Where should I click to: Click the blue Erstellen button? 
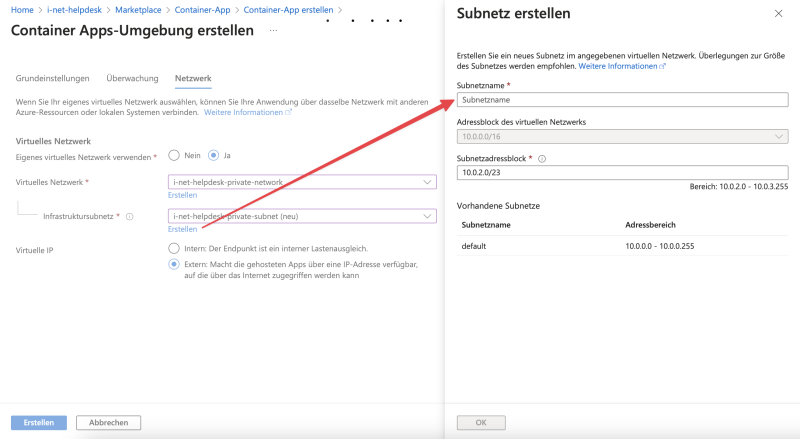[x=39, y=423]
